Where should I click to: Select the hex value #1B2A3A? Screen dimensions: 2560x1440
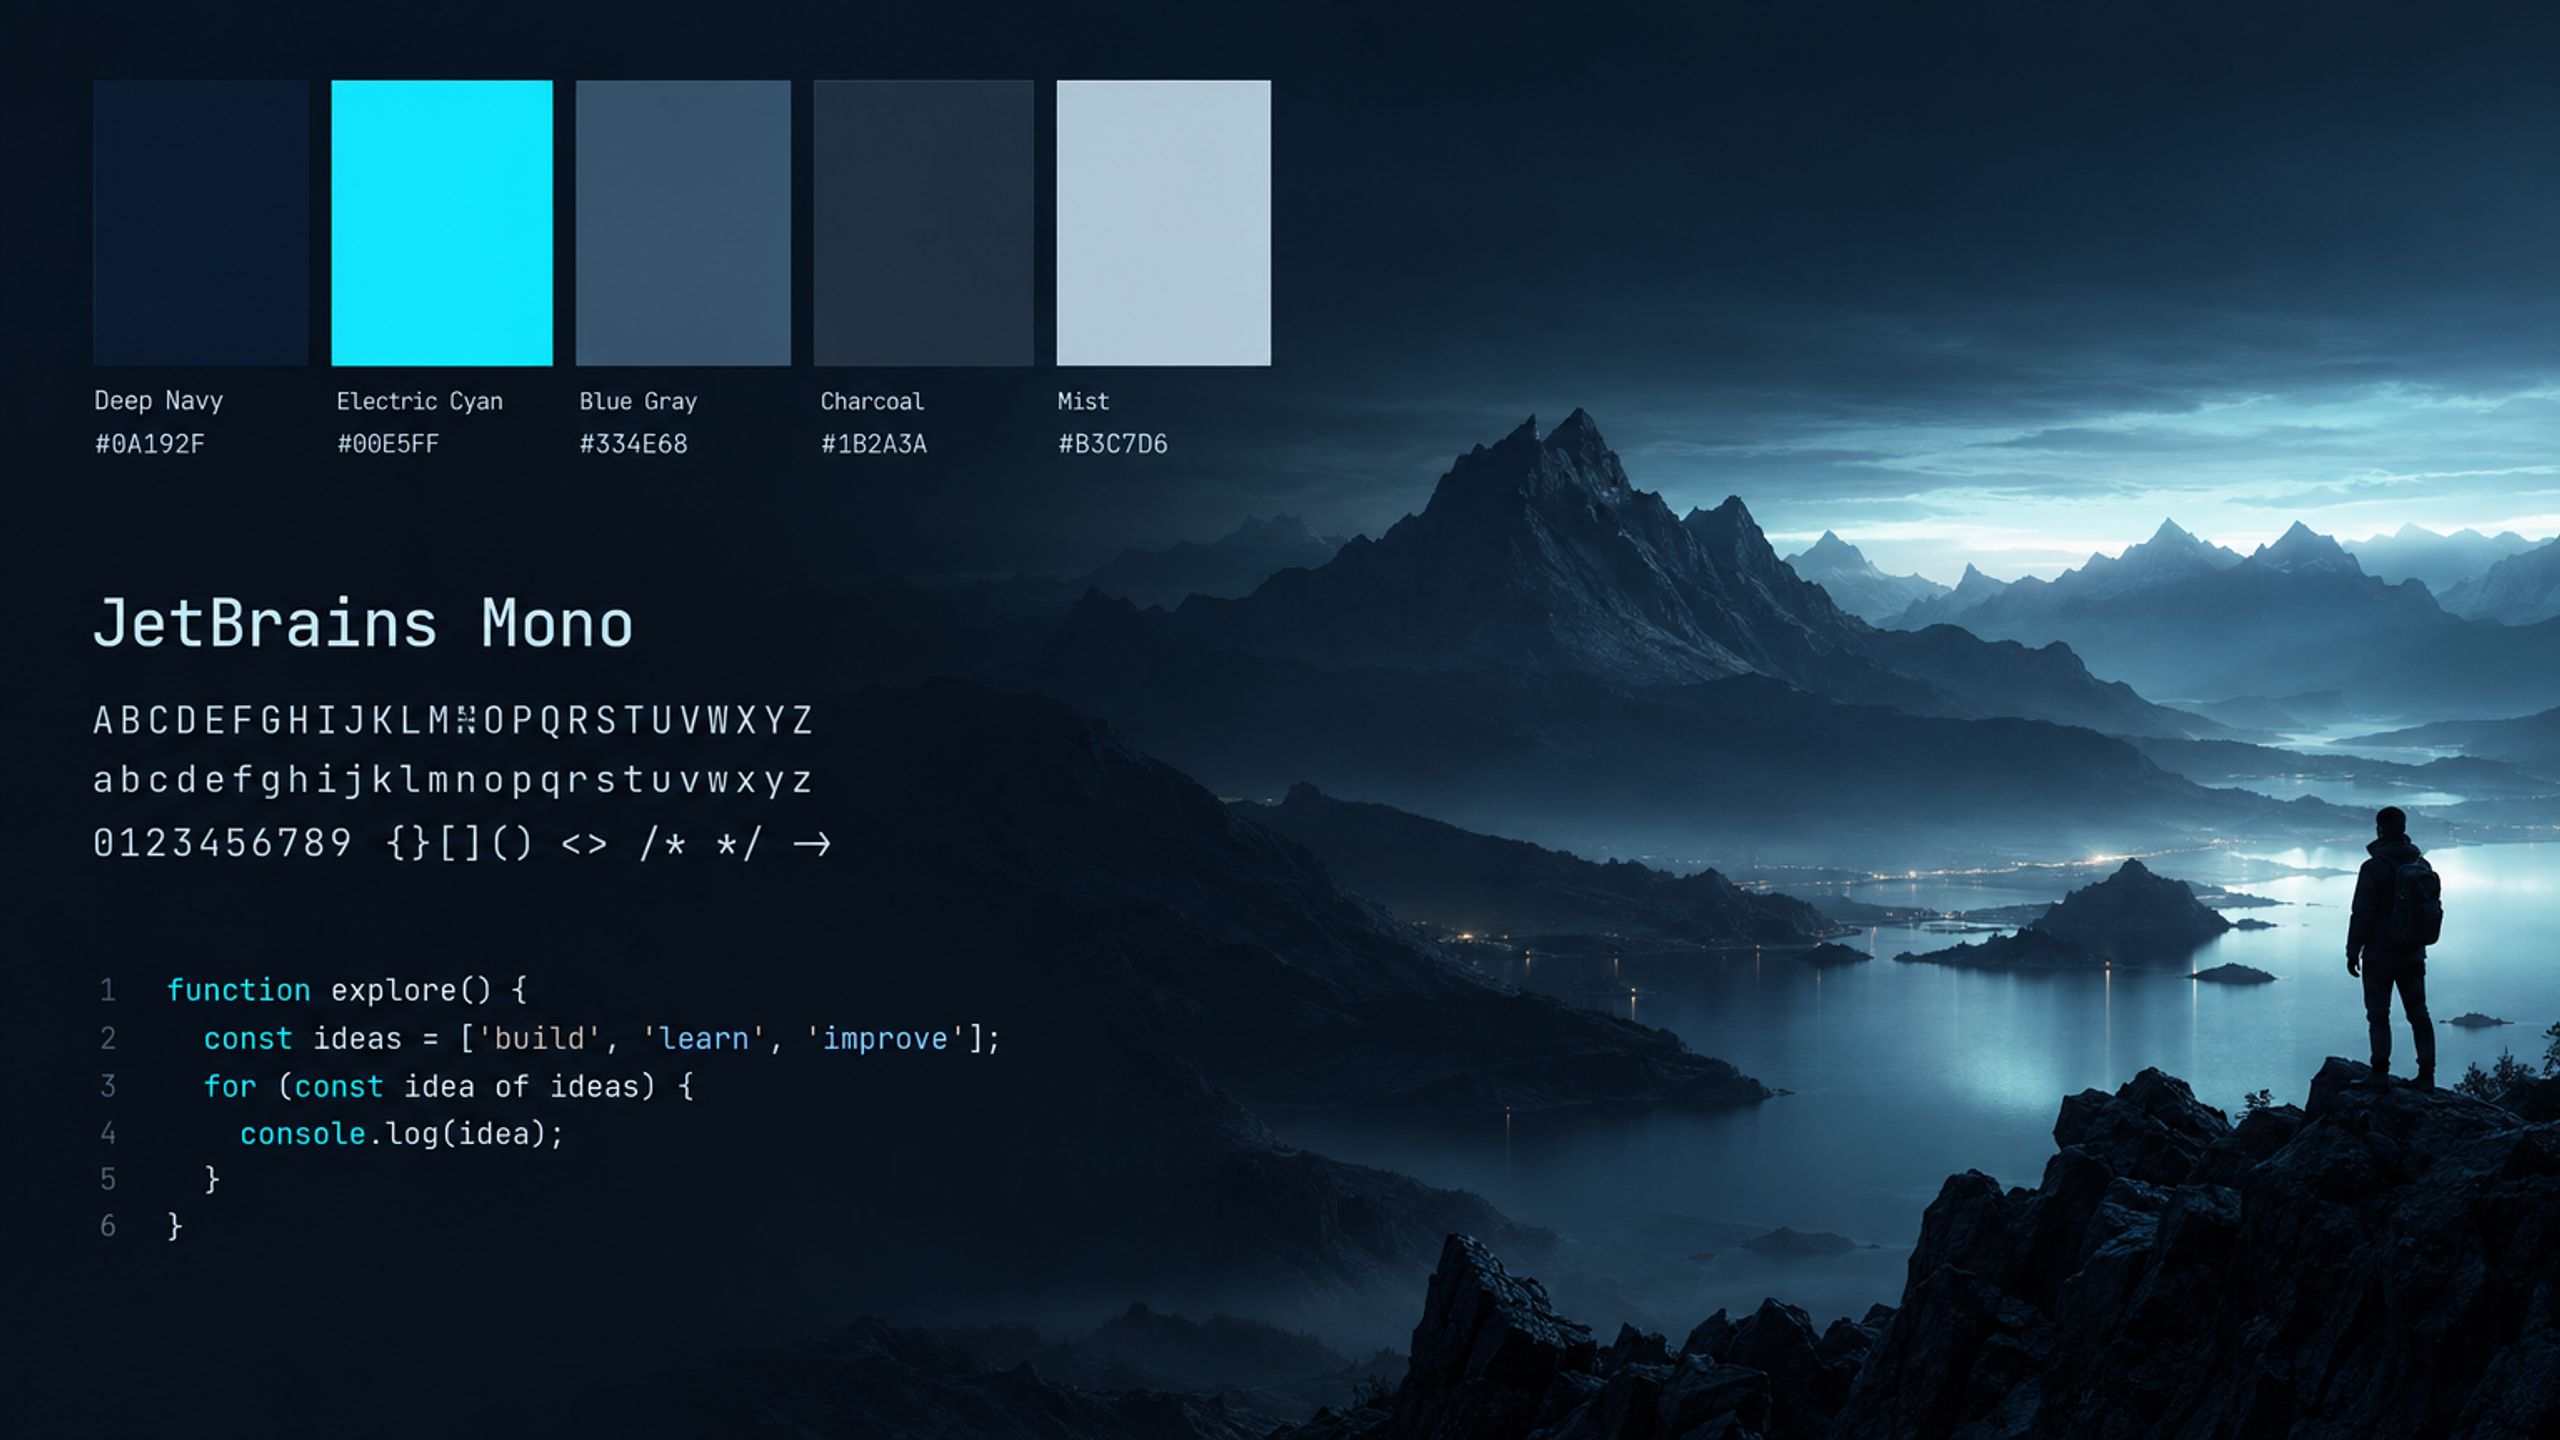tap(874, 444)
